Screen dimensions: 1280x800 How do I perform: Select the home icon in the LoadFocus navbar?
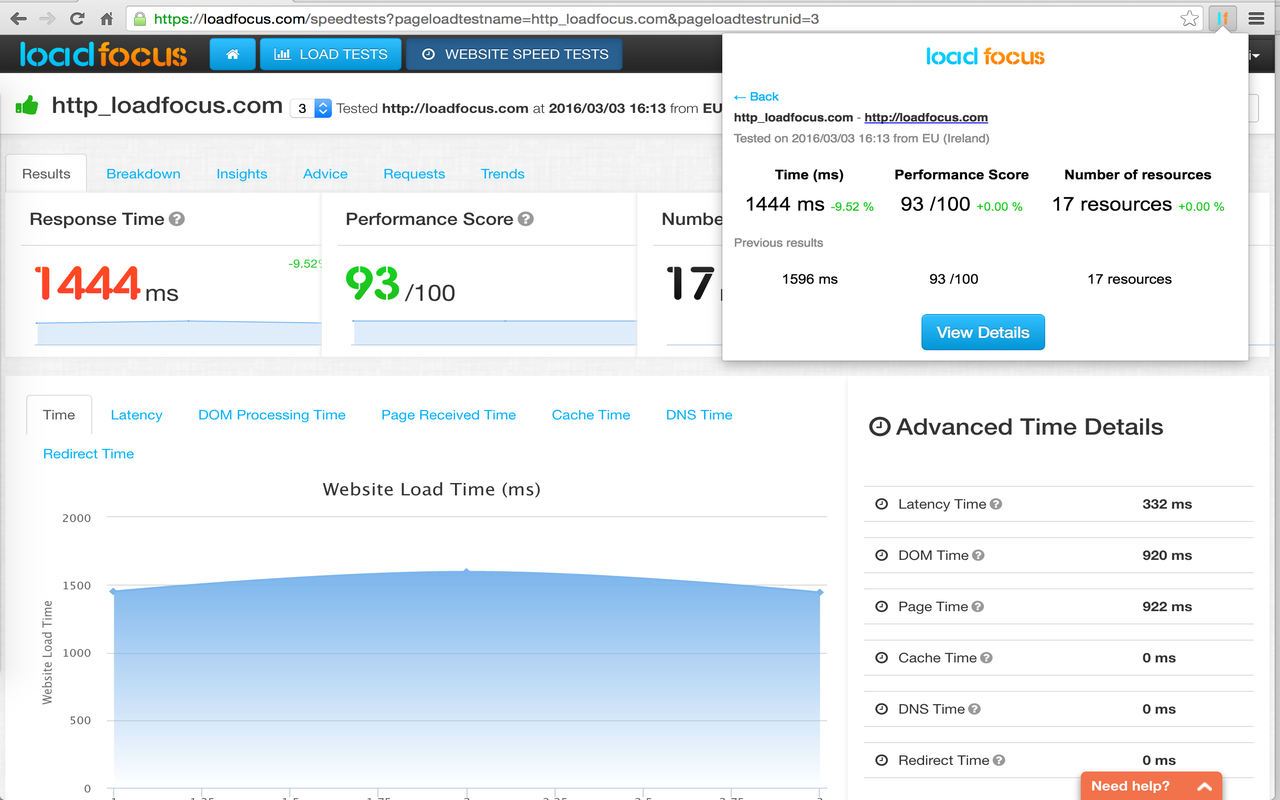[x=232, y=55]
